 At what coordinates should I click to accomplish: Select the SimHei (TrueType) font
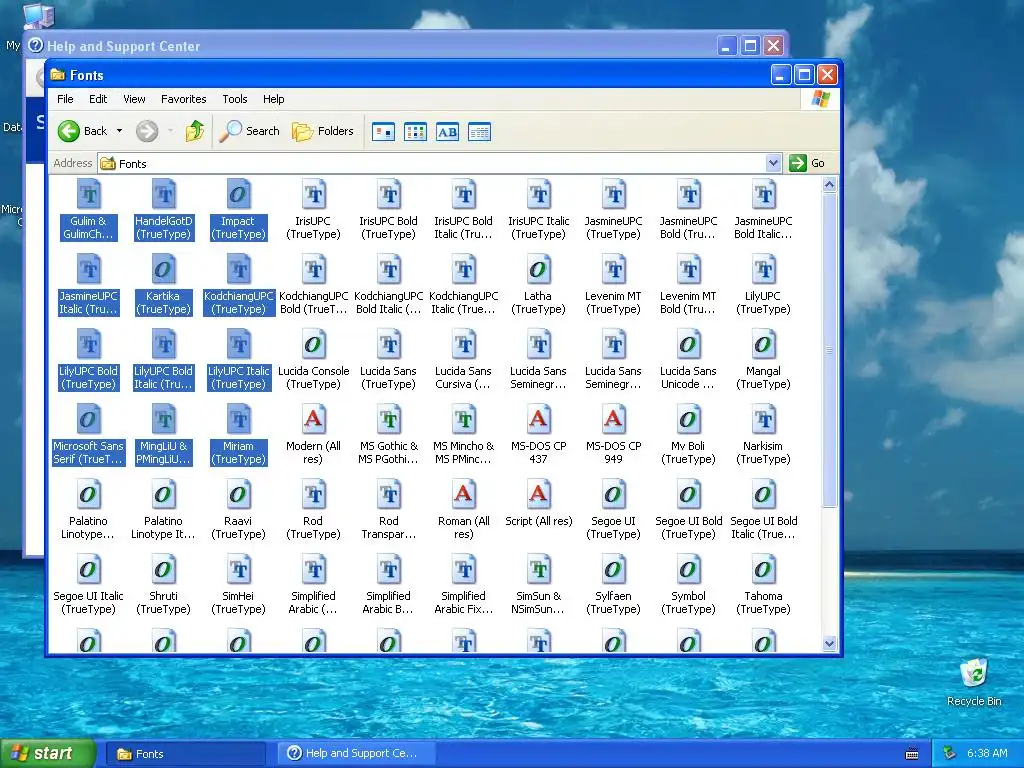point(238,586)
